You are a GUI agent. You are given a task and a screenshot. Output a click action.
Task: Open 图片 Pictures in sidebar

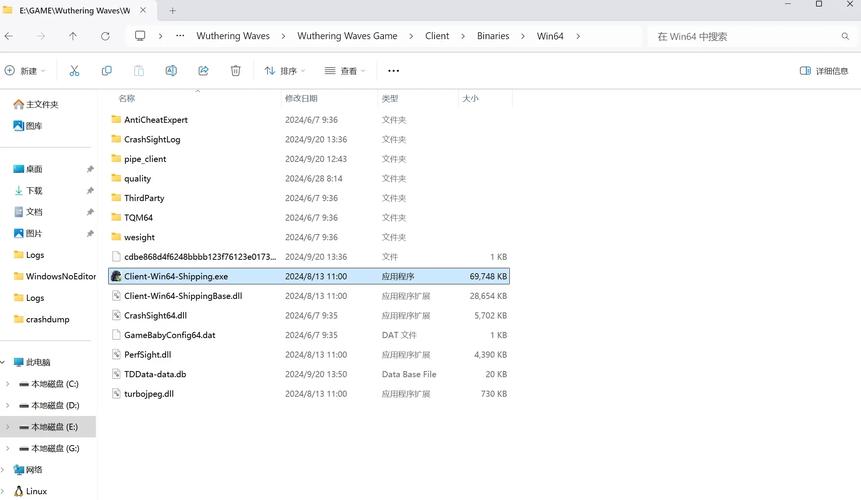28,233
